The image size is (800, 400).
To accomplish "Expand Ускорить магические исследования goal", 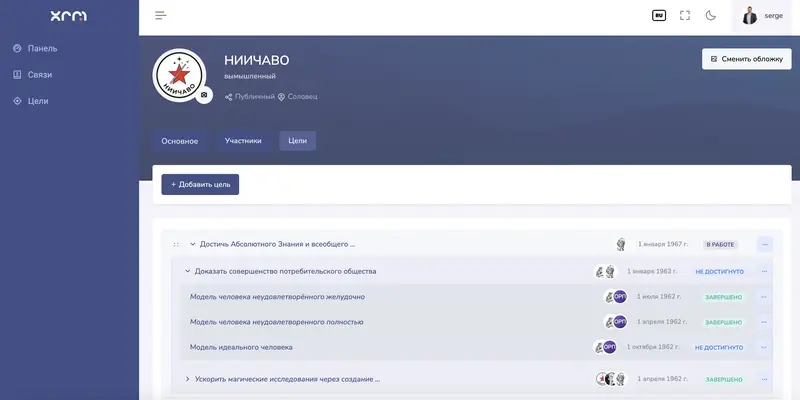I will (187, 379).
